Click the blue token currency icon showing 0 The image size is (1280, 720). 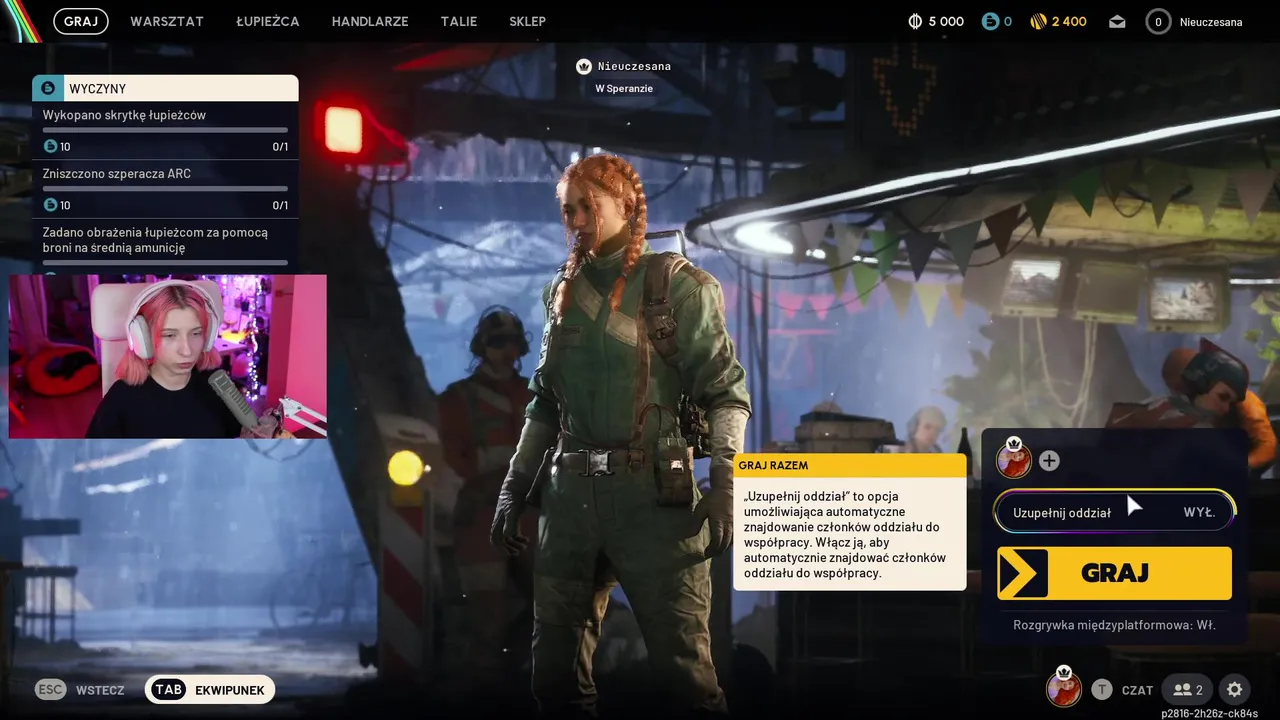point(990,21)
